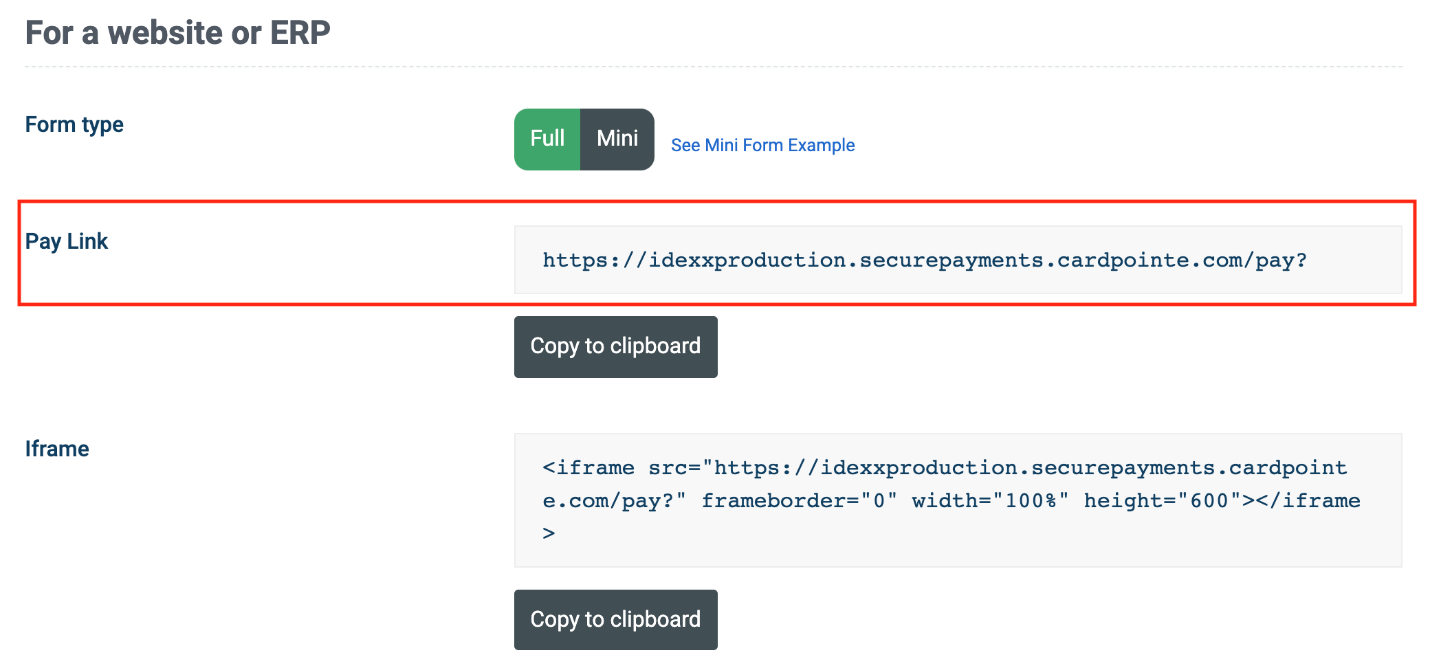The image size is (1430, 668).
Task: Click the "For a website or ERP" heading
Action: pos(177,33)
